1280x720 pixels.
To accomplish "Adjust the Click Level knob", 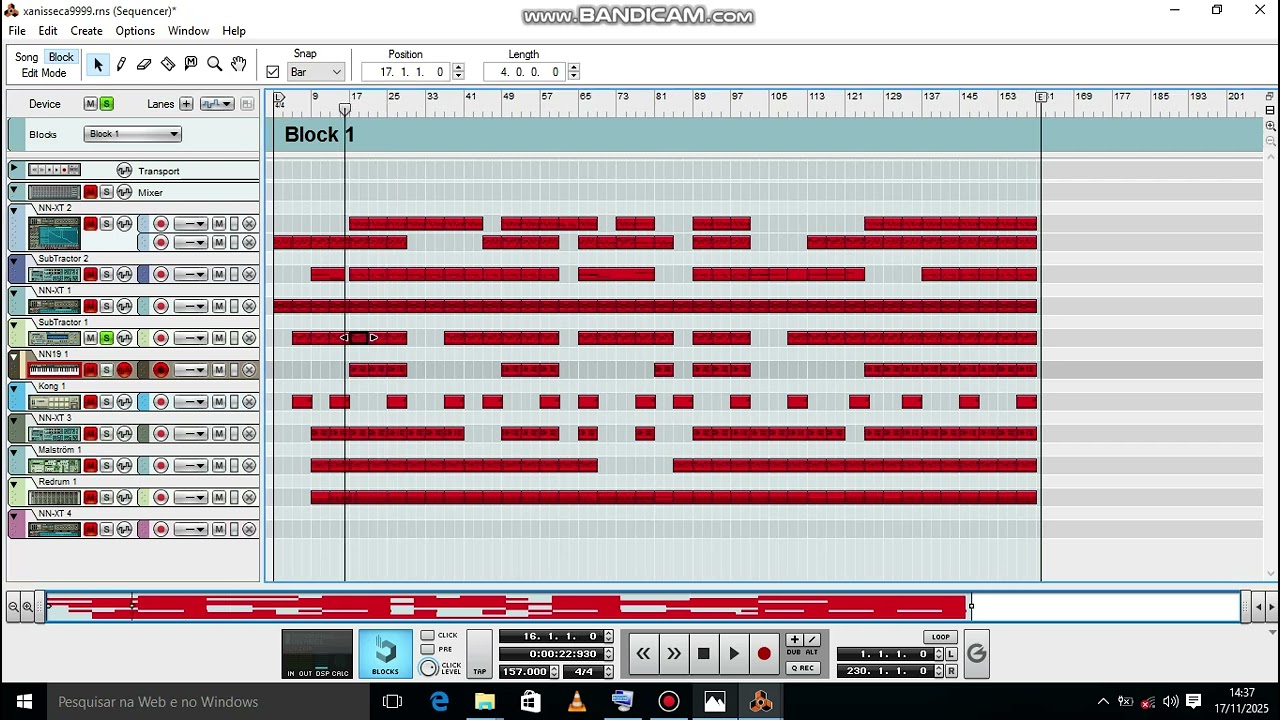I will (x=429, y=668).
